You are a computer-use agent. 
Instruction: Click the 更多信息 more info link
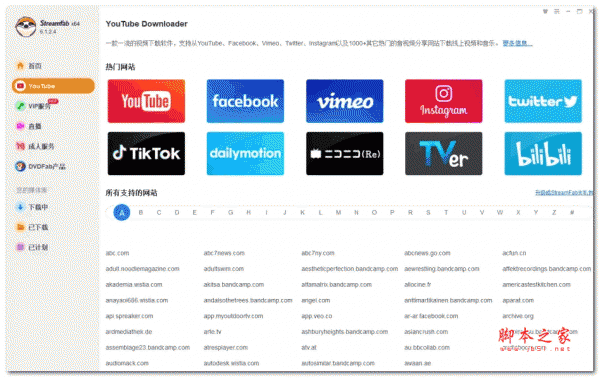[517, 43]
